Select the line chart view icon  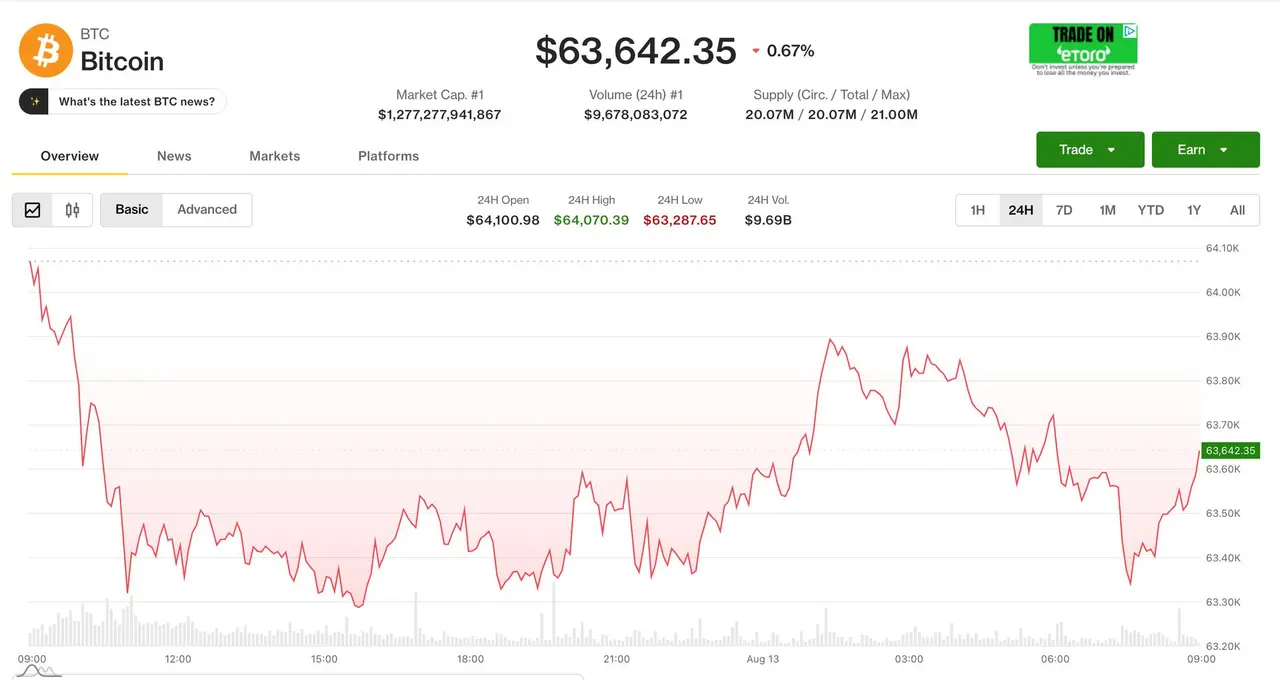coord(32,210)
